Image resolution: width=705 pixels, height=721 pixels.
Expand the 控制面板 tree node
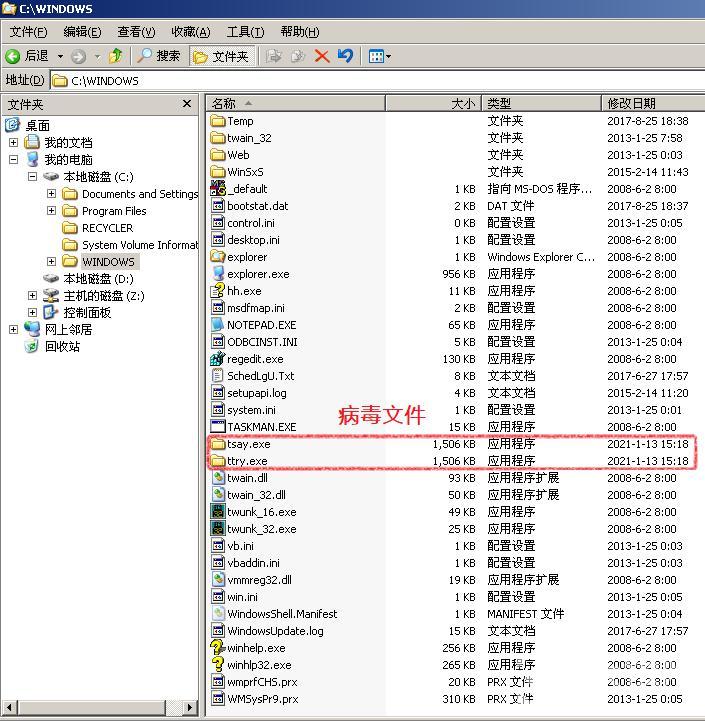(32, 313)
